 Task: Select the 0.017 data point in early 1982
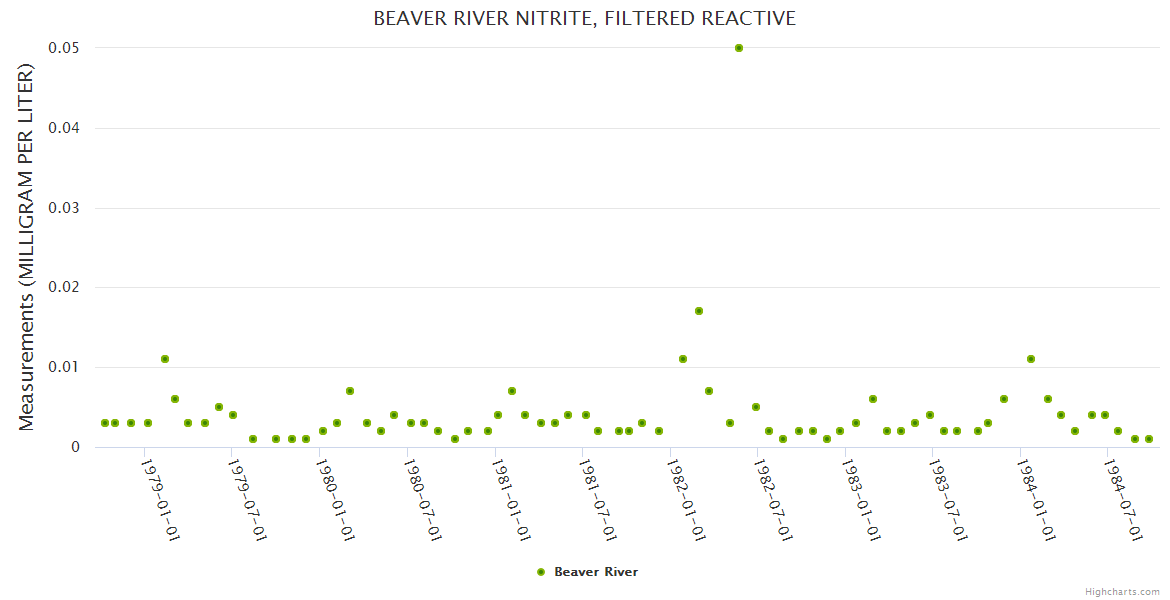click(x=699, y=311)
